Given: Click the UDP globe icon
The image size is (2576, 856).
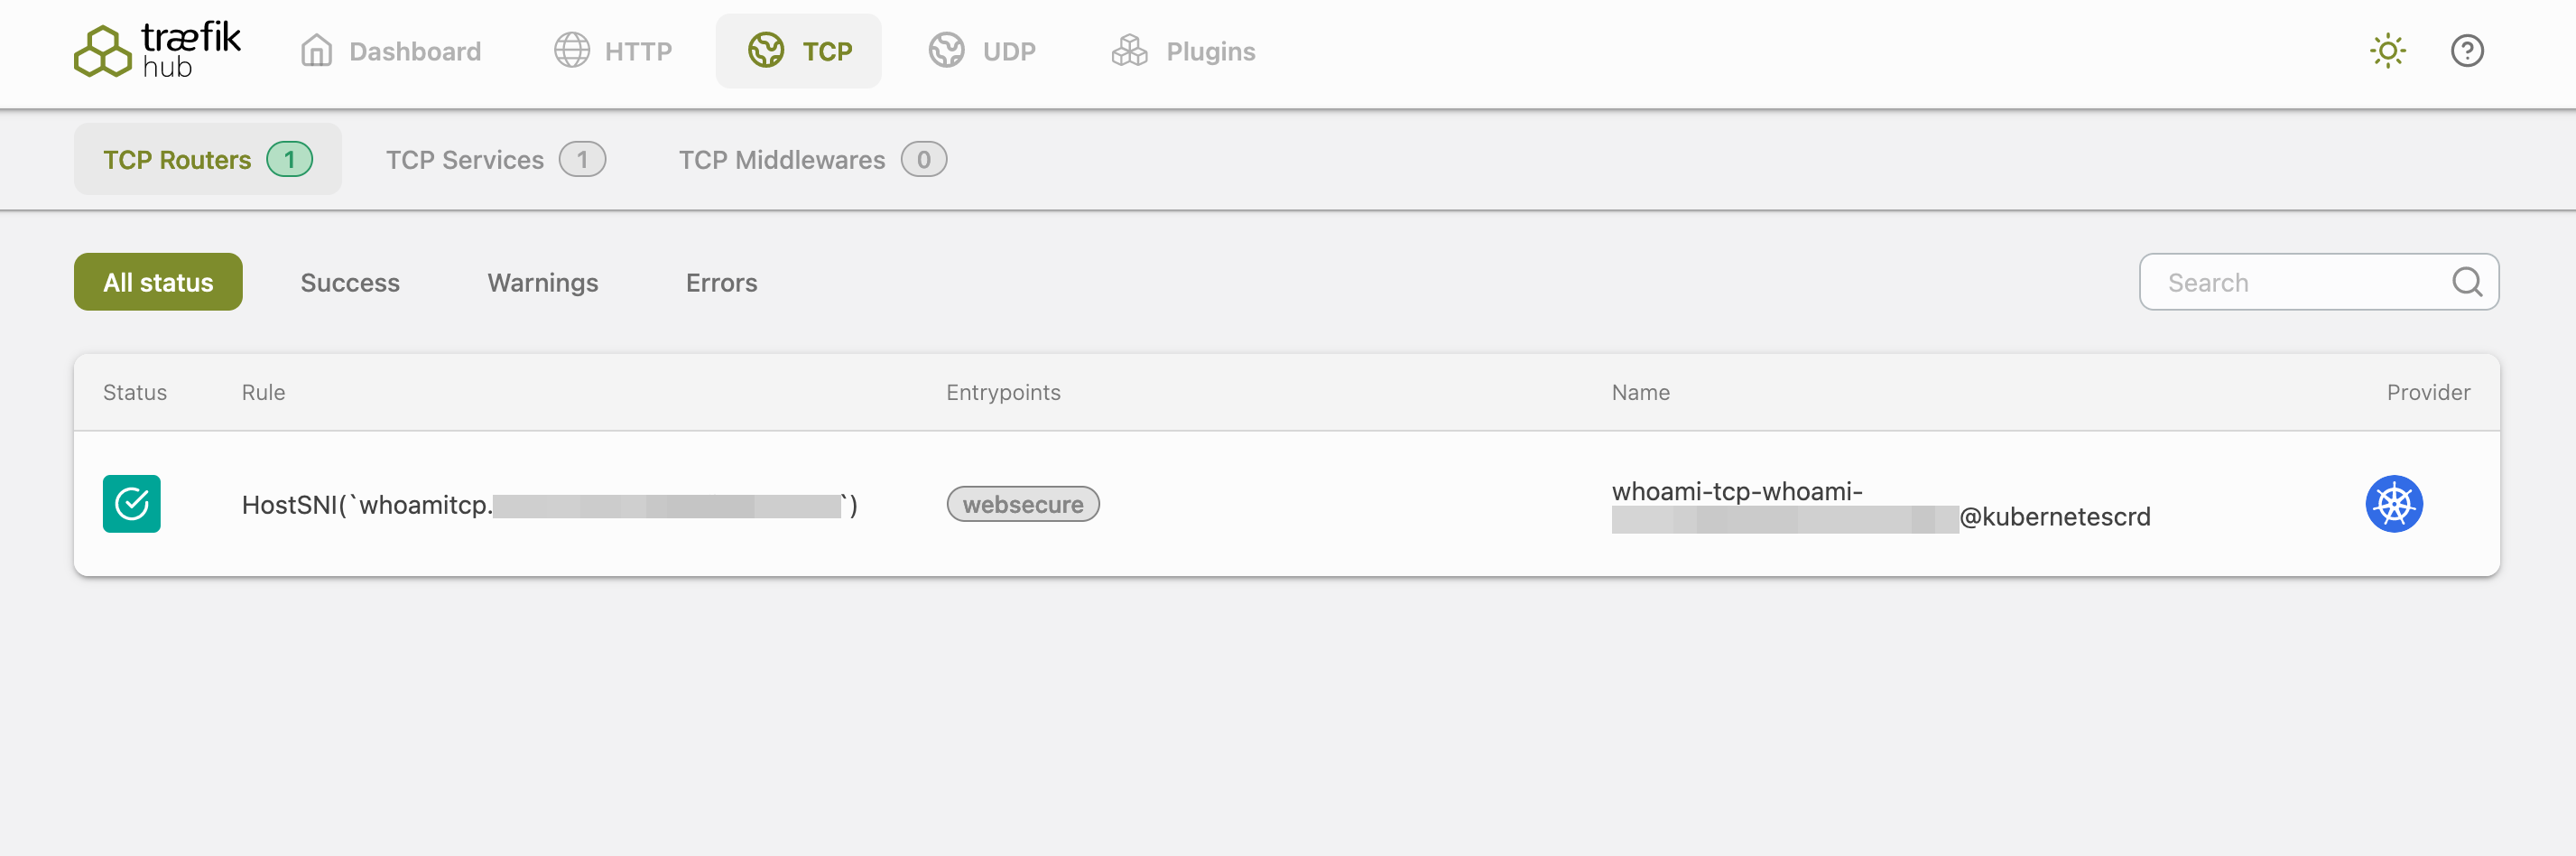Looking at the screenshot, I should [946, 51].
